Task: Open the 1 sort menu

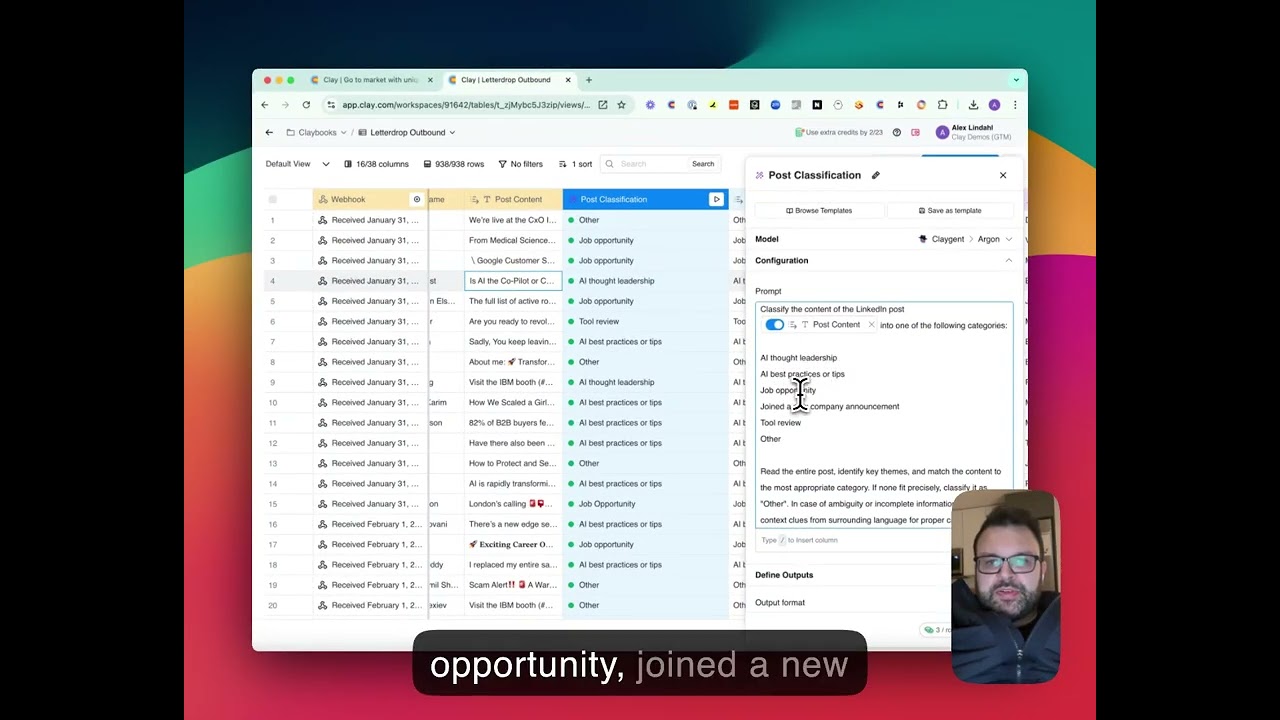Action: (575, 164)
